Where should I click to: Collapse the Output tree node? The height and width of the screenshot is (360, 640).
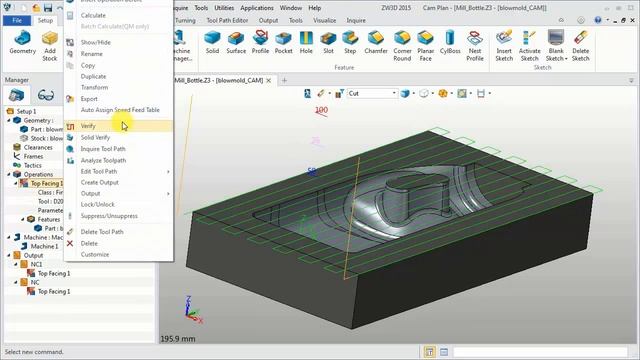[9, 256]
